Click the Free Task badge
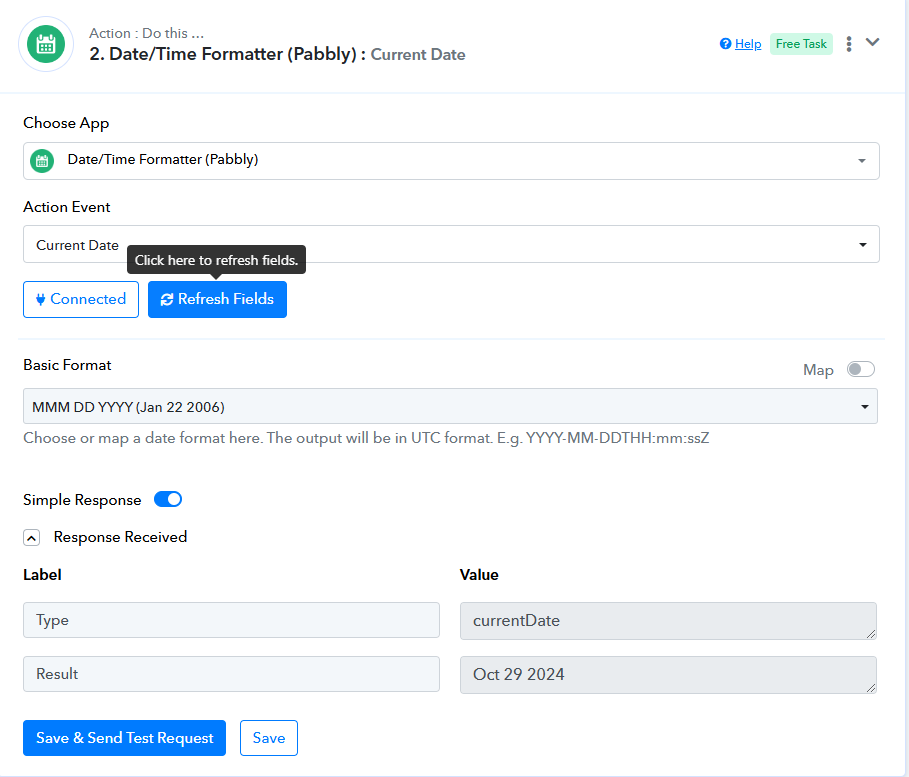This screenshot has width=909, height=777. pyautogui.click(x=801, y=44)
